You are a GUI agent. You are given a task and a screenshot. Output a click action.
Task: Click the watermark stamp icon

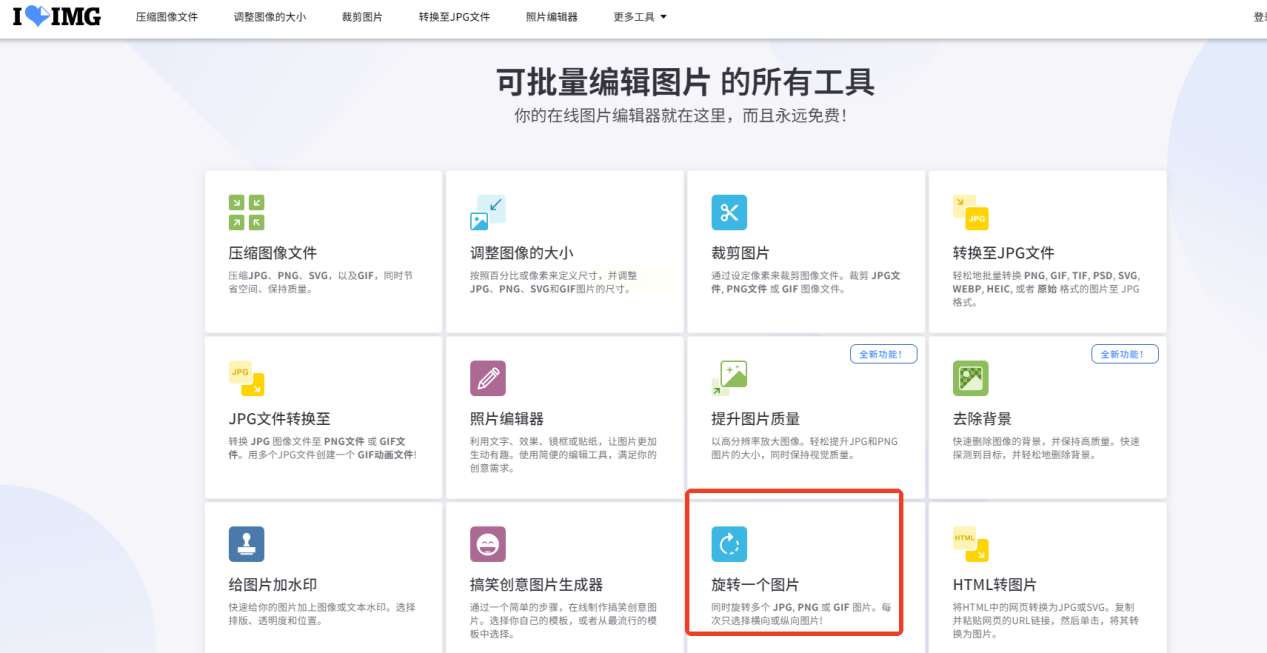[x=246, y=544]
